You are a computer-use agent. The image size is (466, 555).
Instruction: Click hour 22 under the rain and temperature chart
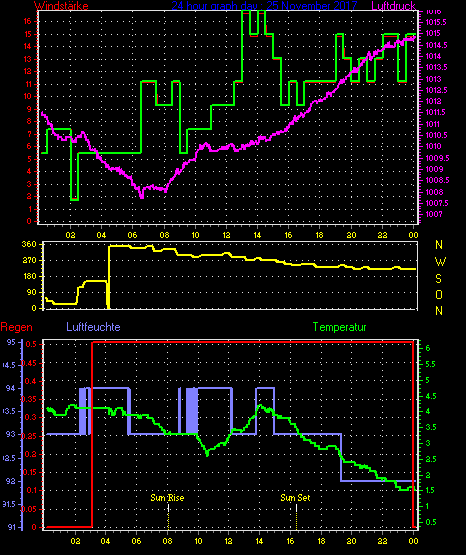pos(382,541)
